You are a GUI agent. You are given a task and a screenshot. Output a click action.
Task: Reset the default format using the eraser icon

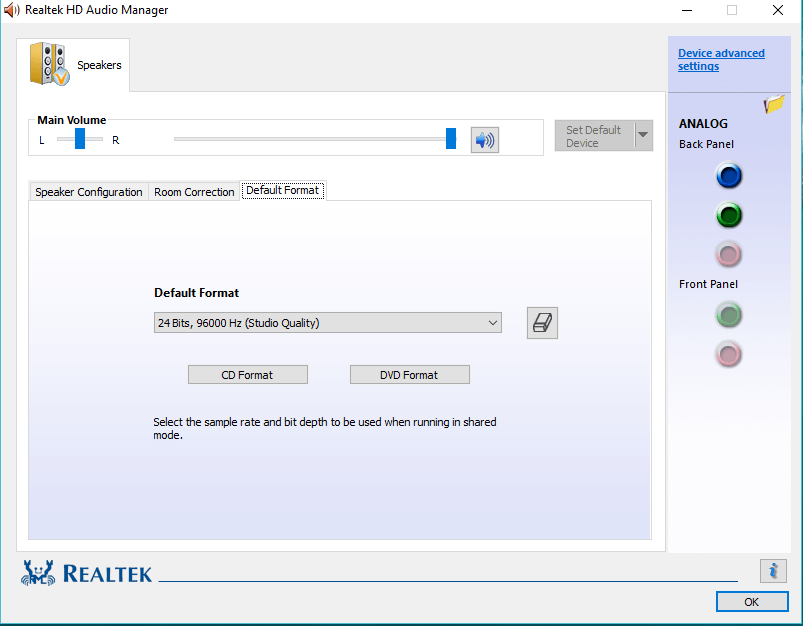pos(542,322)
